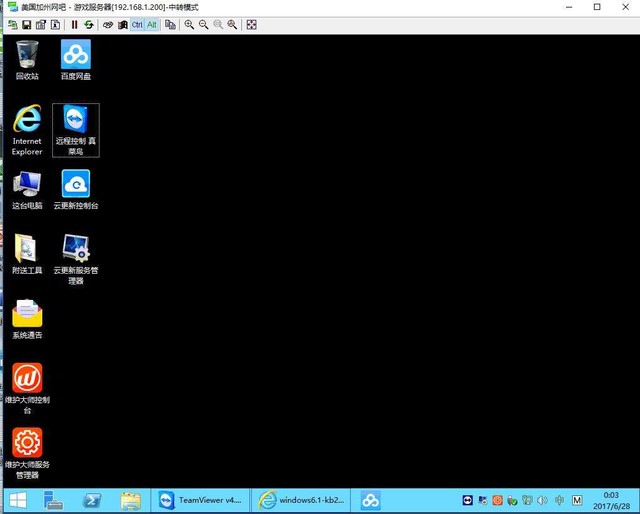Switch to Baidu Netdisk taskbar button
Viewport: 640px width, 514px height.
(x=371, y=500)
